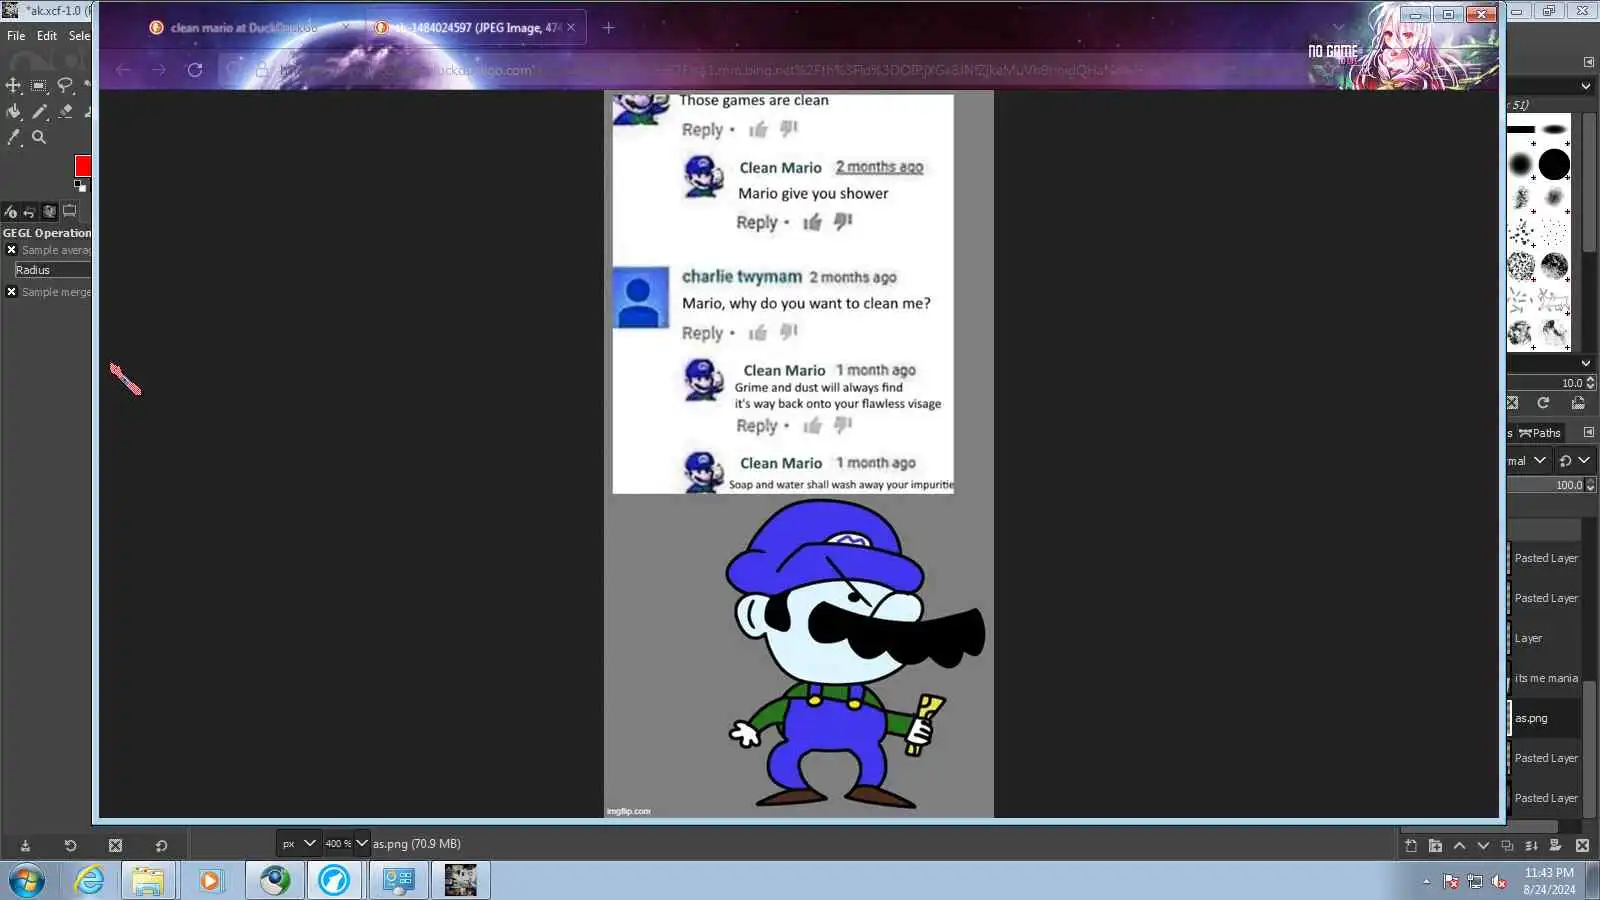Create a new layer group
This screenshot has height=900, width=1600.
[x=1435, y=846]
